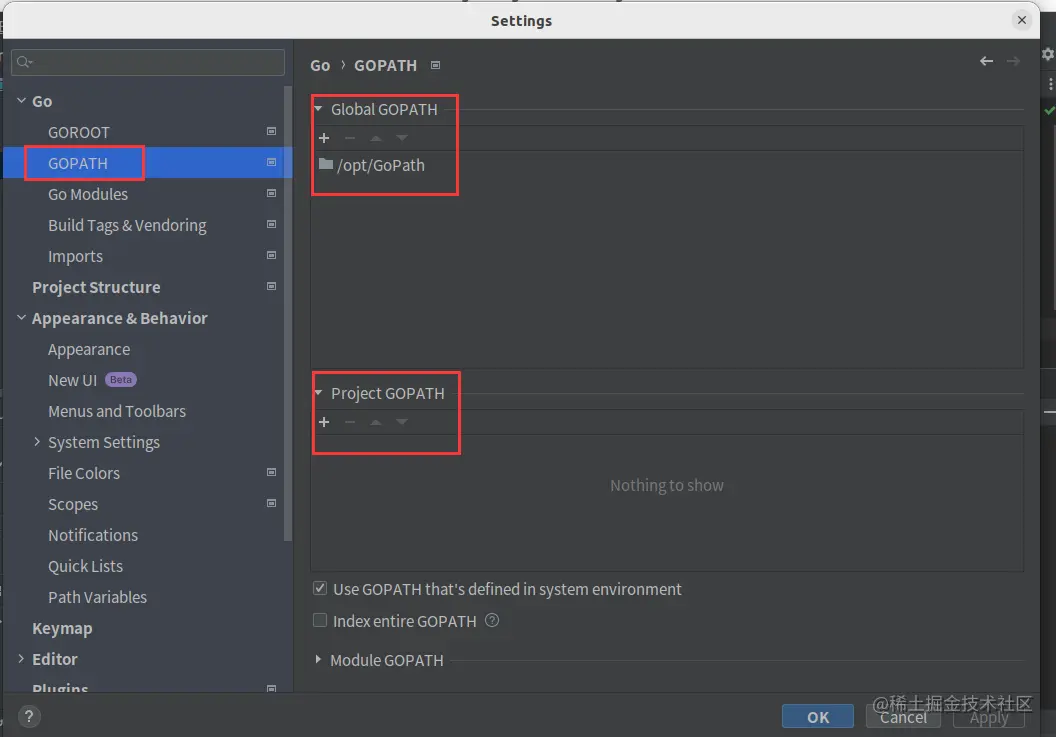The width and height of the screenshot is (1056, 737).
Task: Click the settings tree vertical scrollbar
Action: [288, 313]
